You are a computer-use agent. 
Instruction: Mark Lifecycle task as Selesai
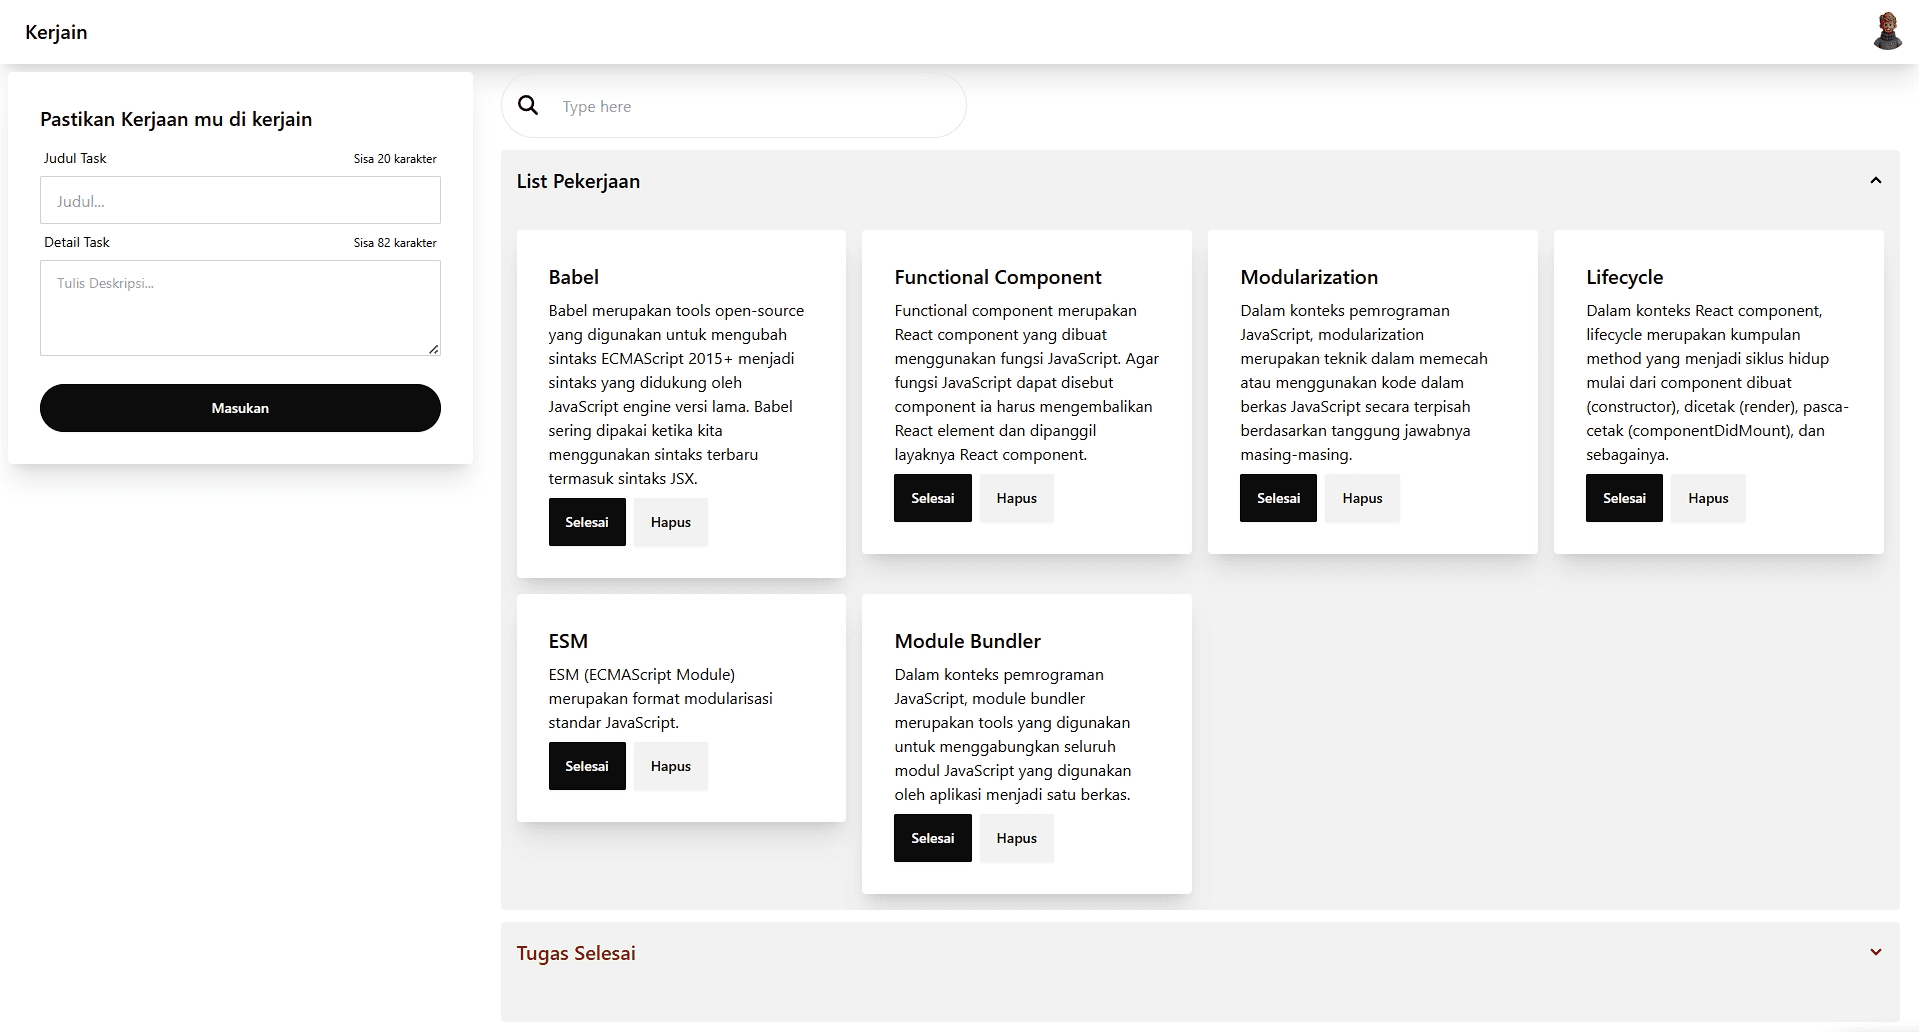click(1624, 498)
